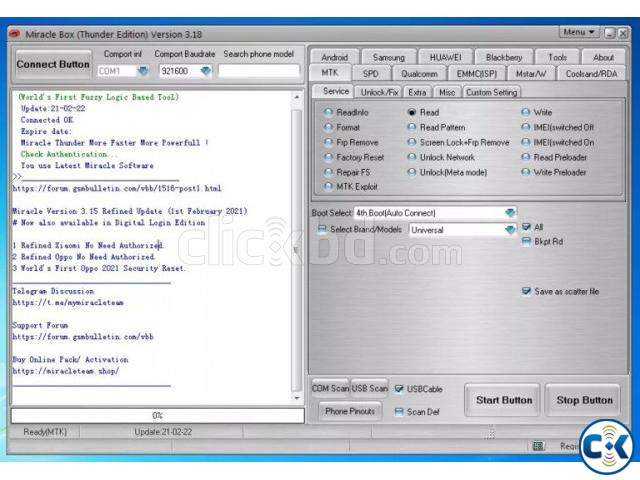Switch to the Mstar/W tab
The image size is (640, 480).
(531, 74)
